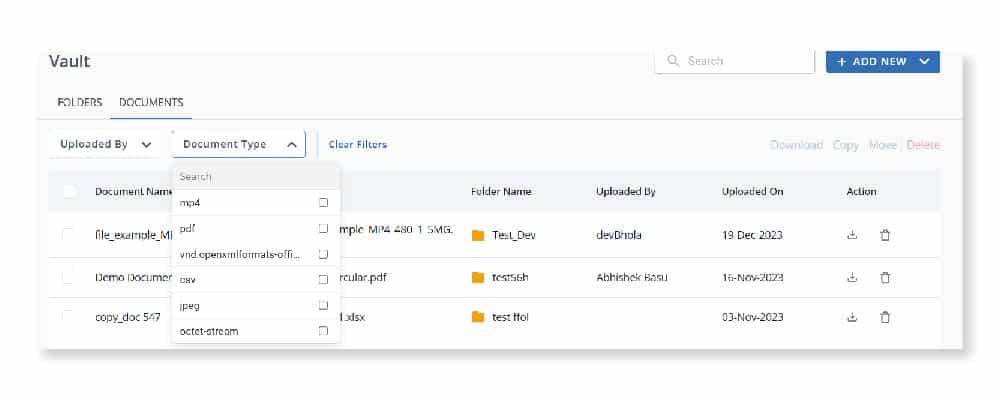Open the Test_Dev folder icon
The height and width of the screenshot is (400, 1000).
478,235
